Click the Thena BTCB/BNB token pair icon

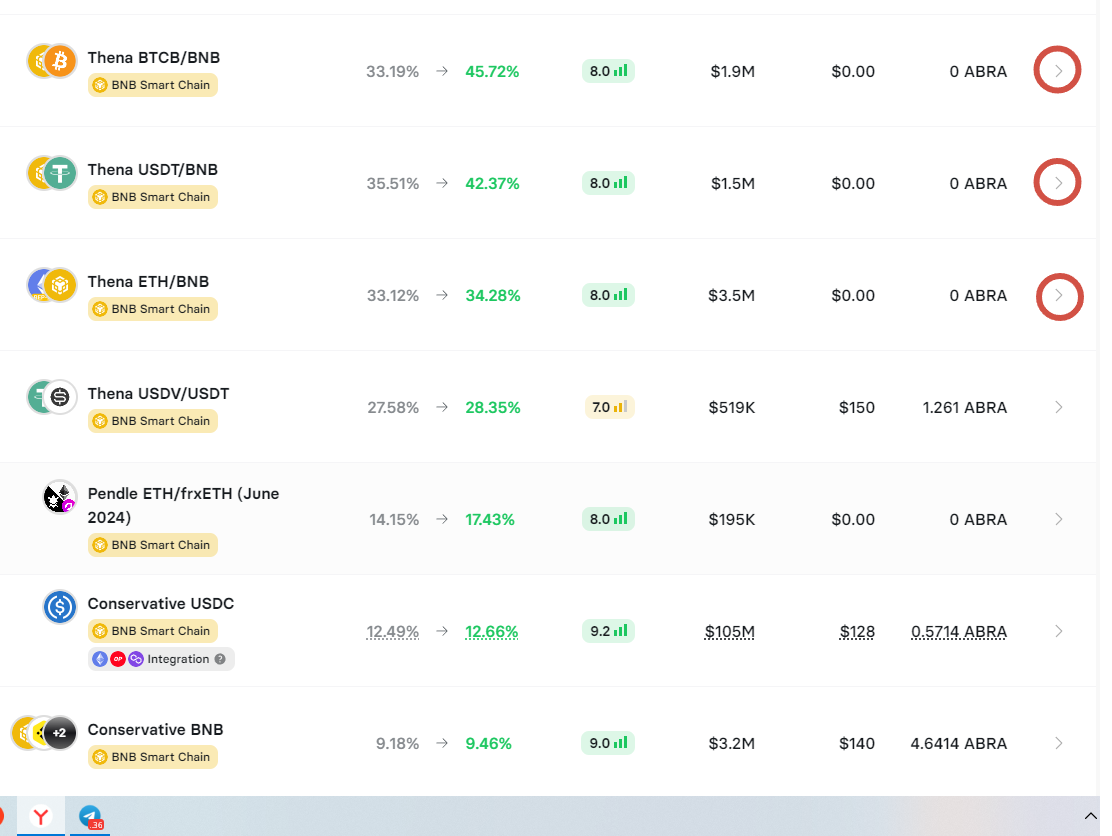(x=52, y=61)
